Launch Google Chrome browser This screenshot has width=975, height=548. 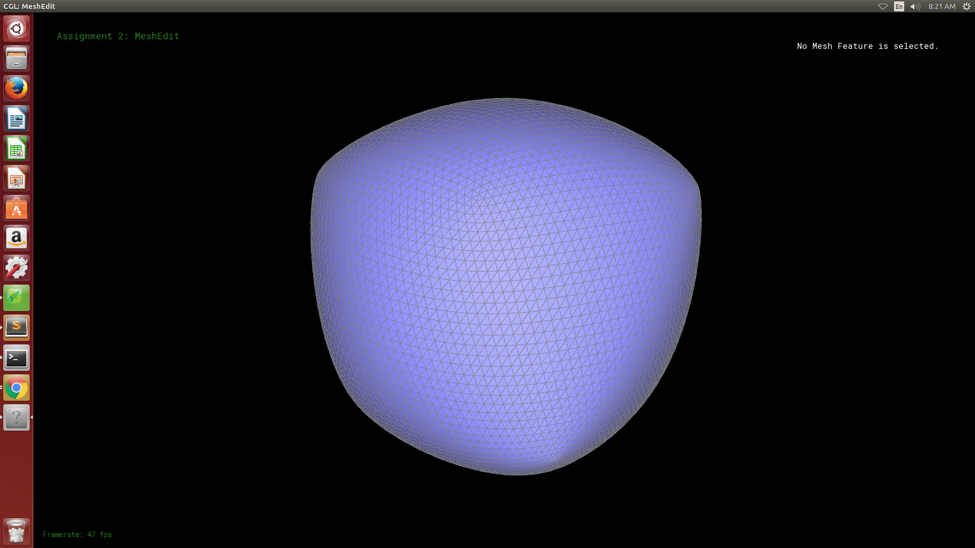coord(16,388)
